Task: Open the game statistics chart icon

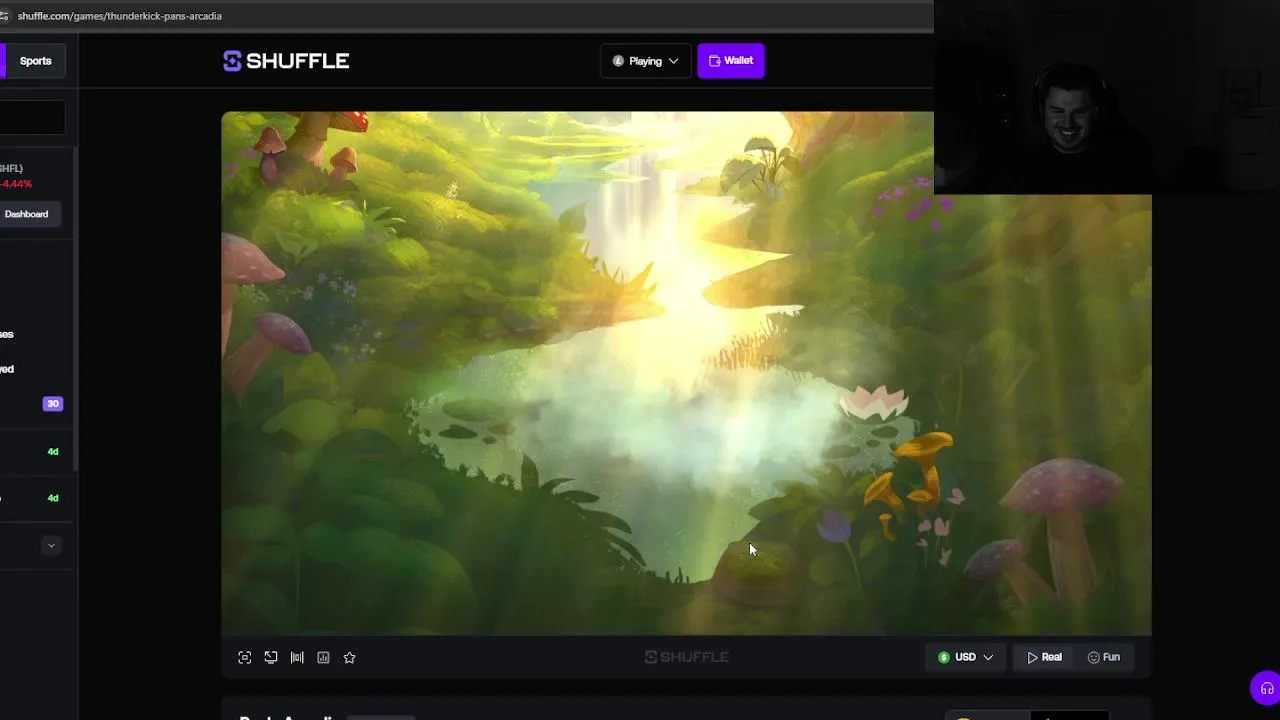Action: pos(323,657)
